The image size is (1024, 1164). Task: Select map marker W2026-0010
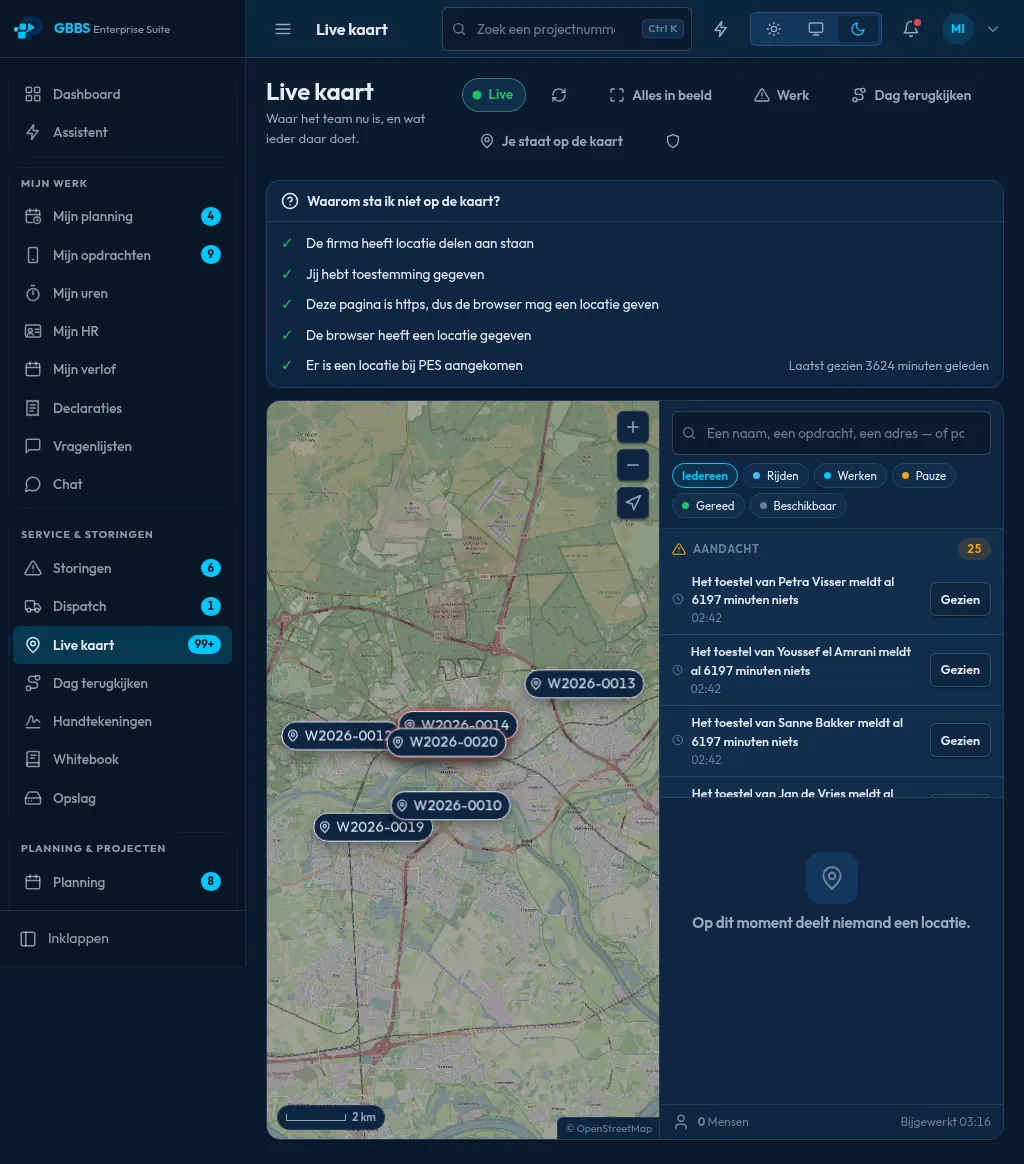pos(450,805)
